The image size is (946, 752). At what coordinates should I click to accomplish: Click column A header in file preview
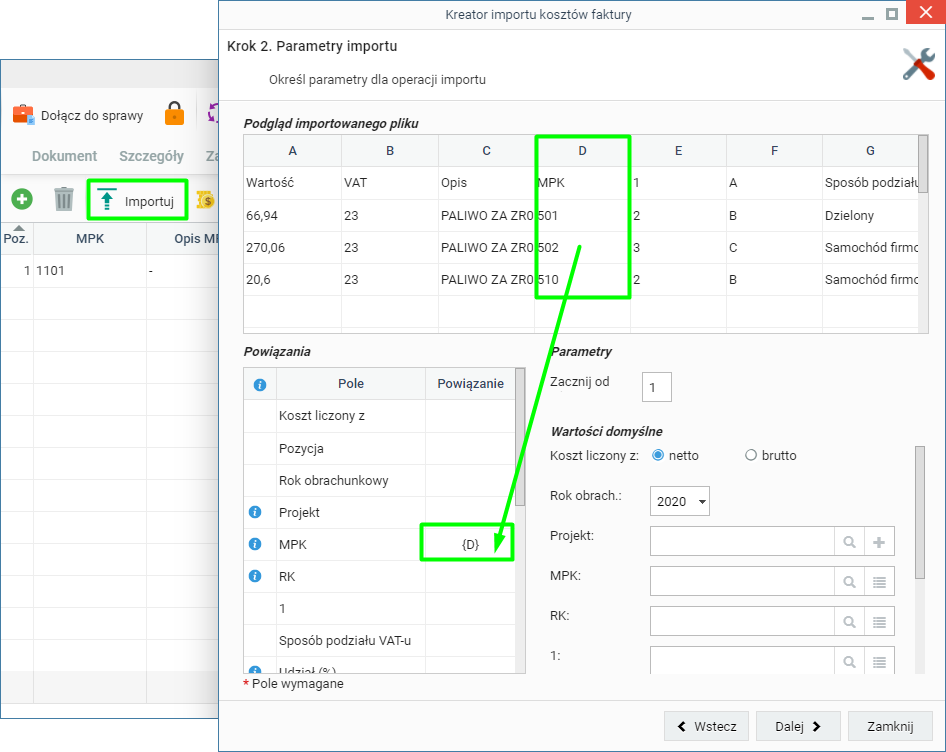point(293,151)
